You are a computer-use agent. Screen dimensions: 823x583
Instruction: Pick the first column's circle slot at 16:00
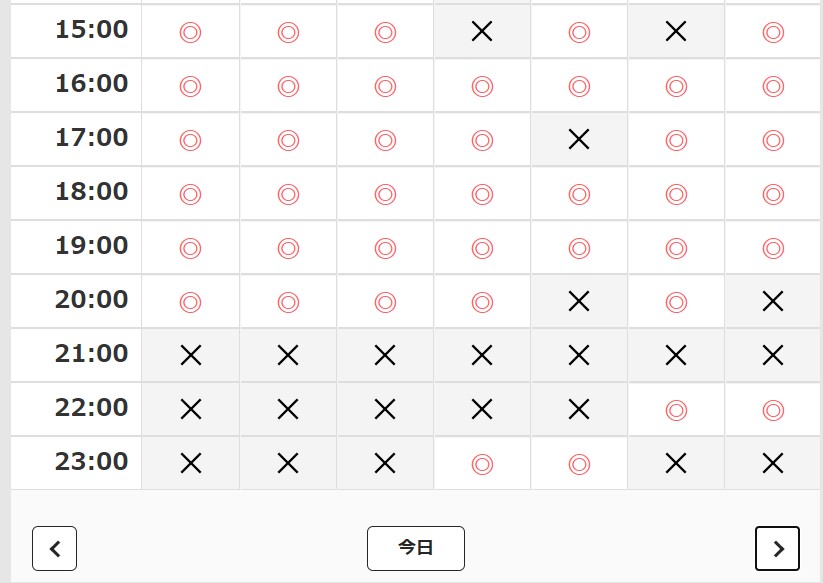[x=190, y=85]
